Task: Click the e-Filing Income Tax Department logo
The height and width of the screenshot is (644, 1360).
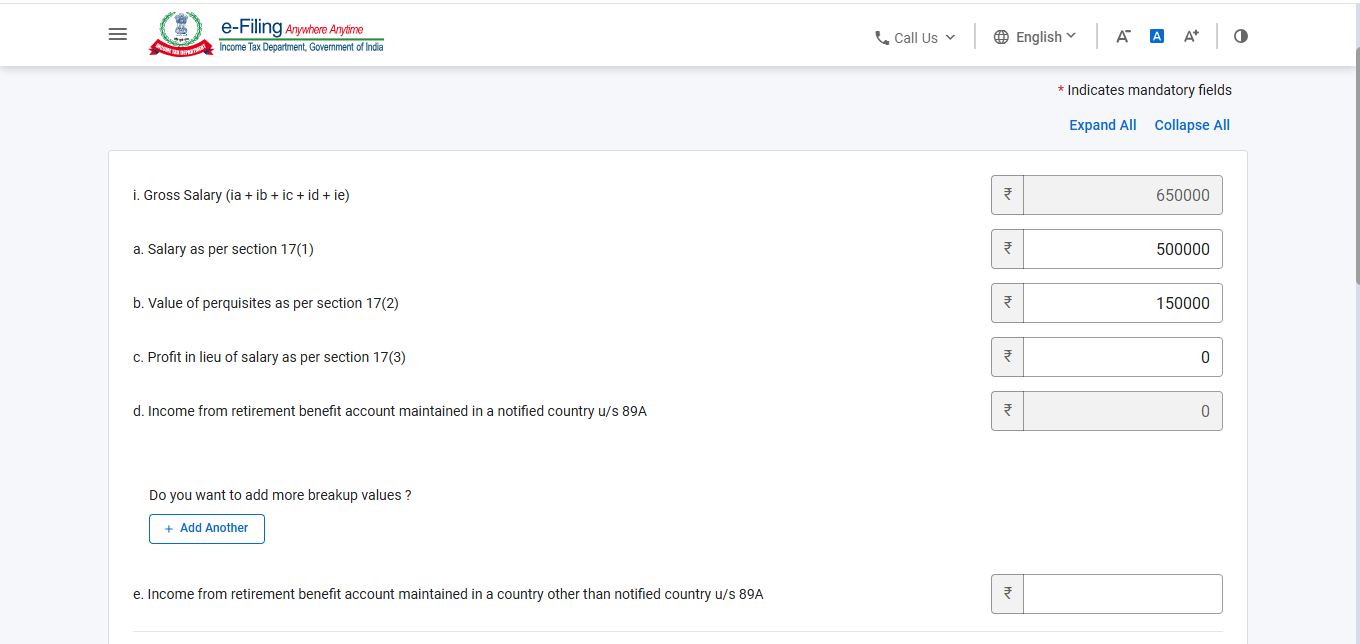Action: pos(267,34)
